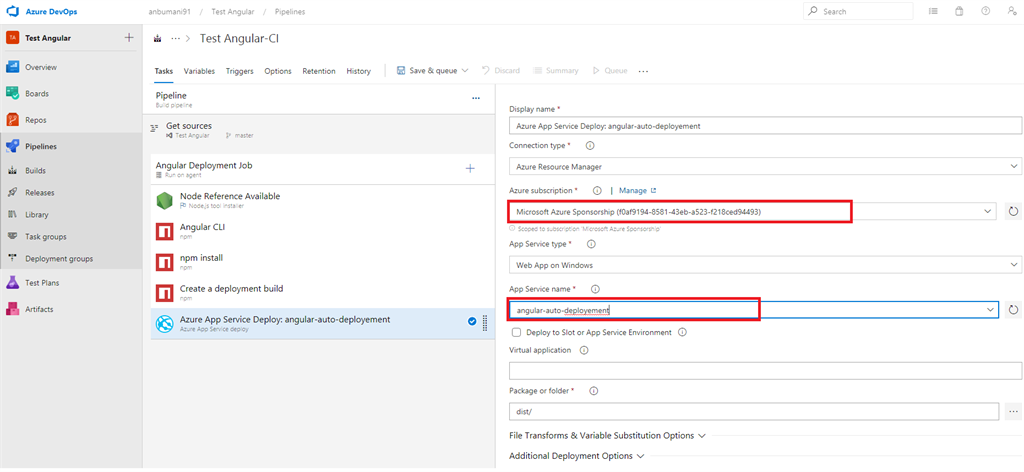This screenshot has width=1024, height=472.
Task: Switch to the Variables tab
Action: [x=199, y=71]
